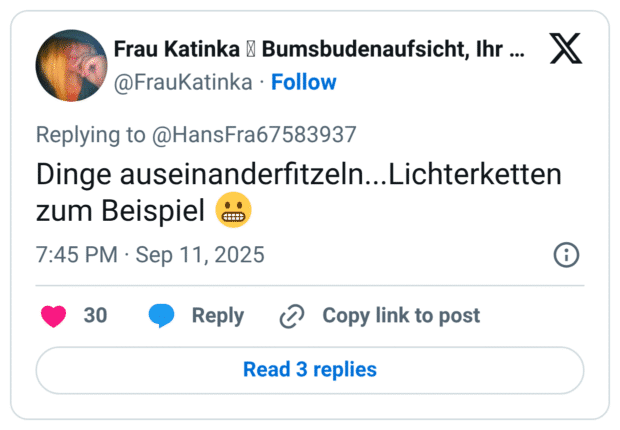620x430 pixels.
Task: Click the 7:45 PM timestamp
Action: [76, 255]
